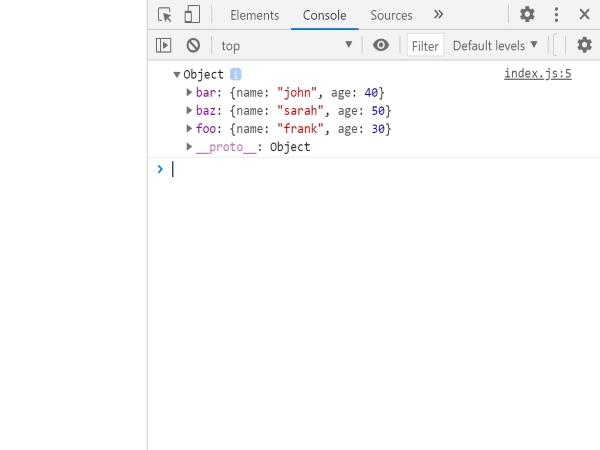The width and height of the screenshot is (600, 450).
Task: Toggle the live expression eye icon
Action: coord(380,45)
